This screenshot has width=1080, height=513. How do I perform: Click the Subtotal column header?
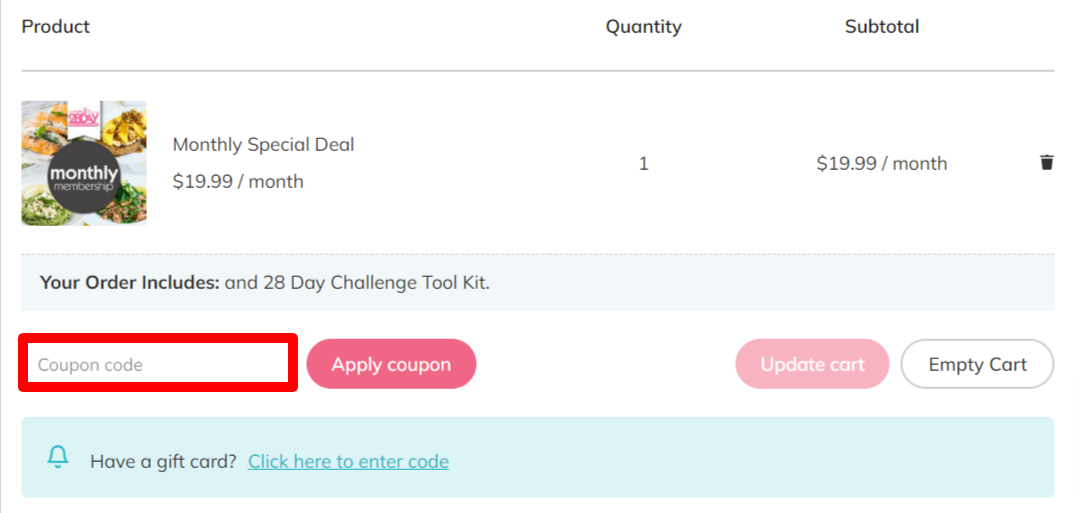[882, 27]
